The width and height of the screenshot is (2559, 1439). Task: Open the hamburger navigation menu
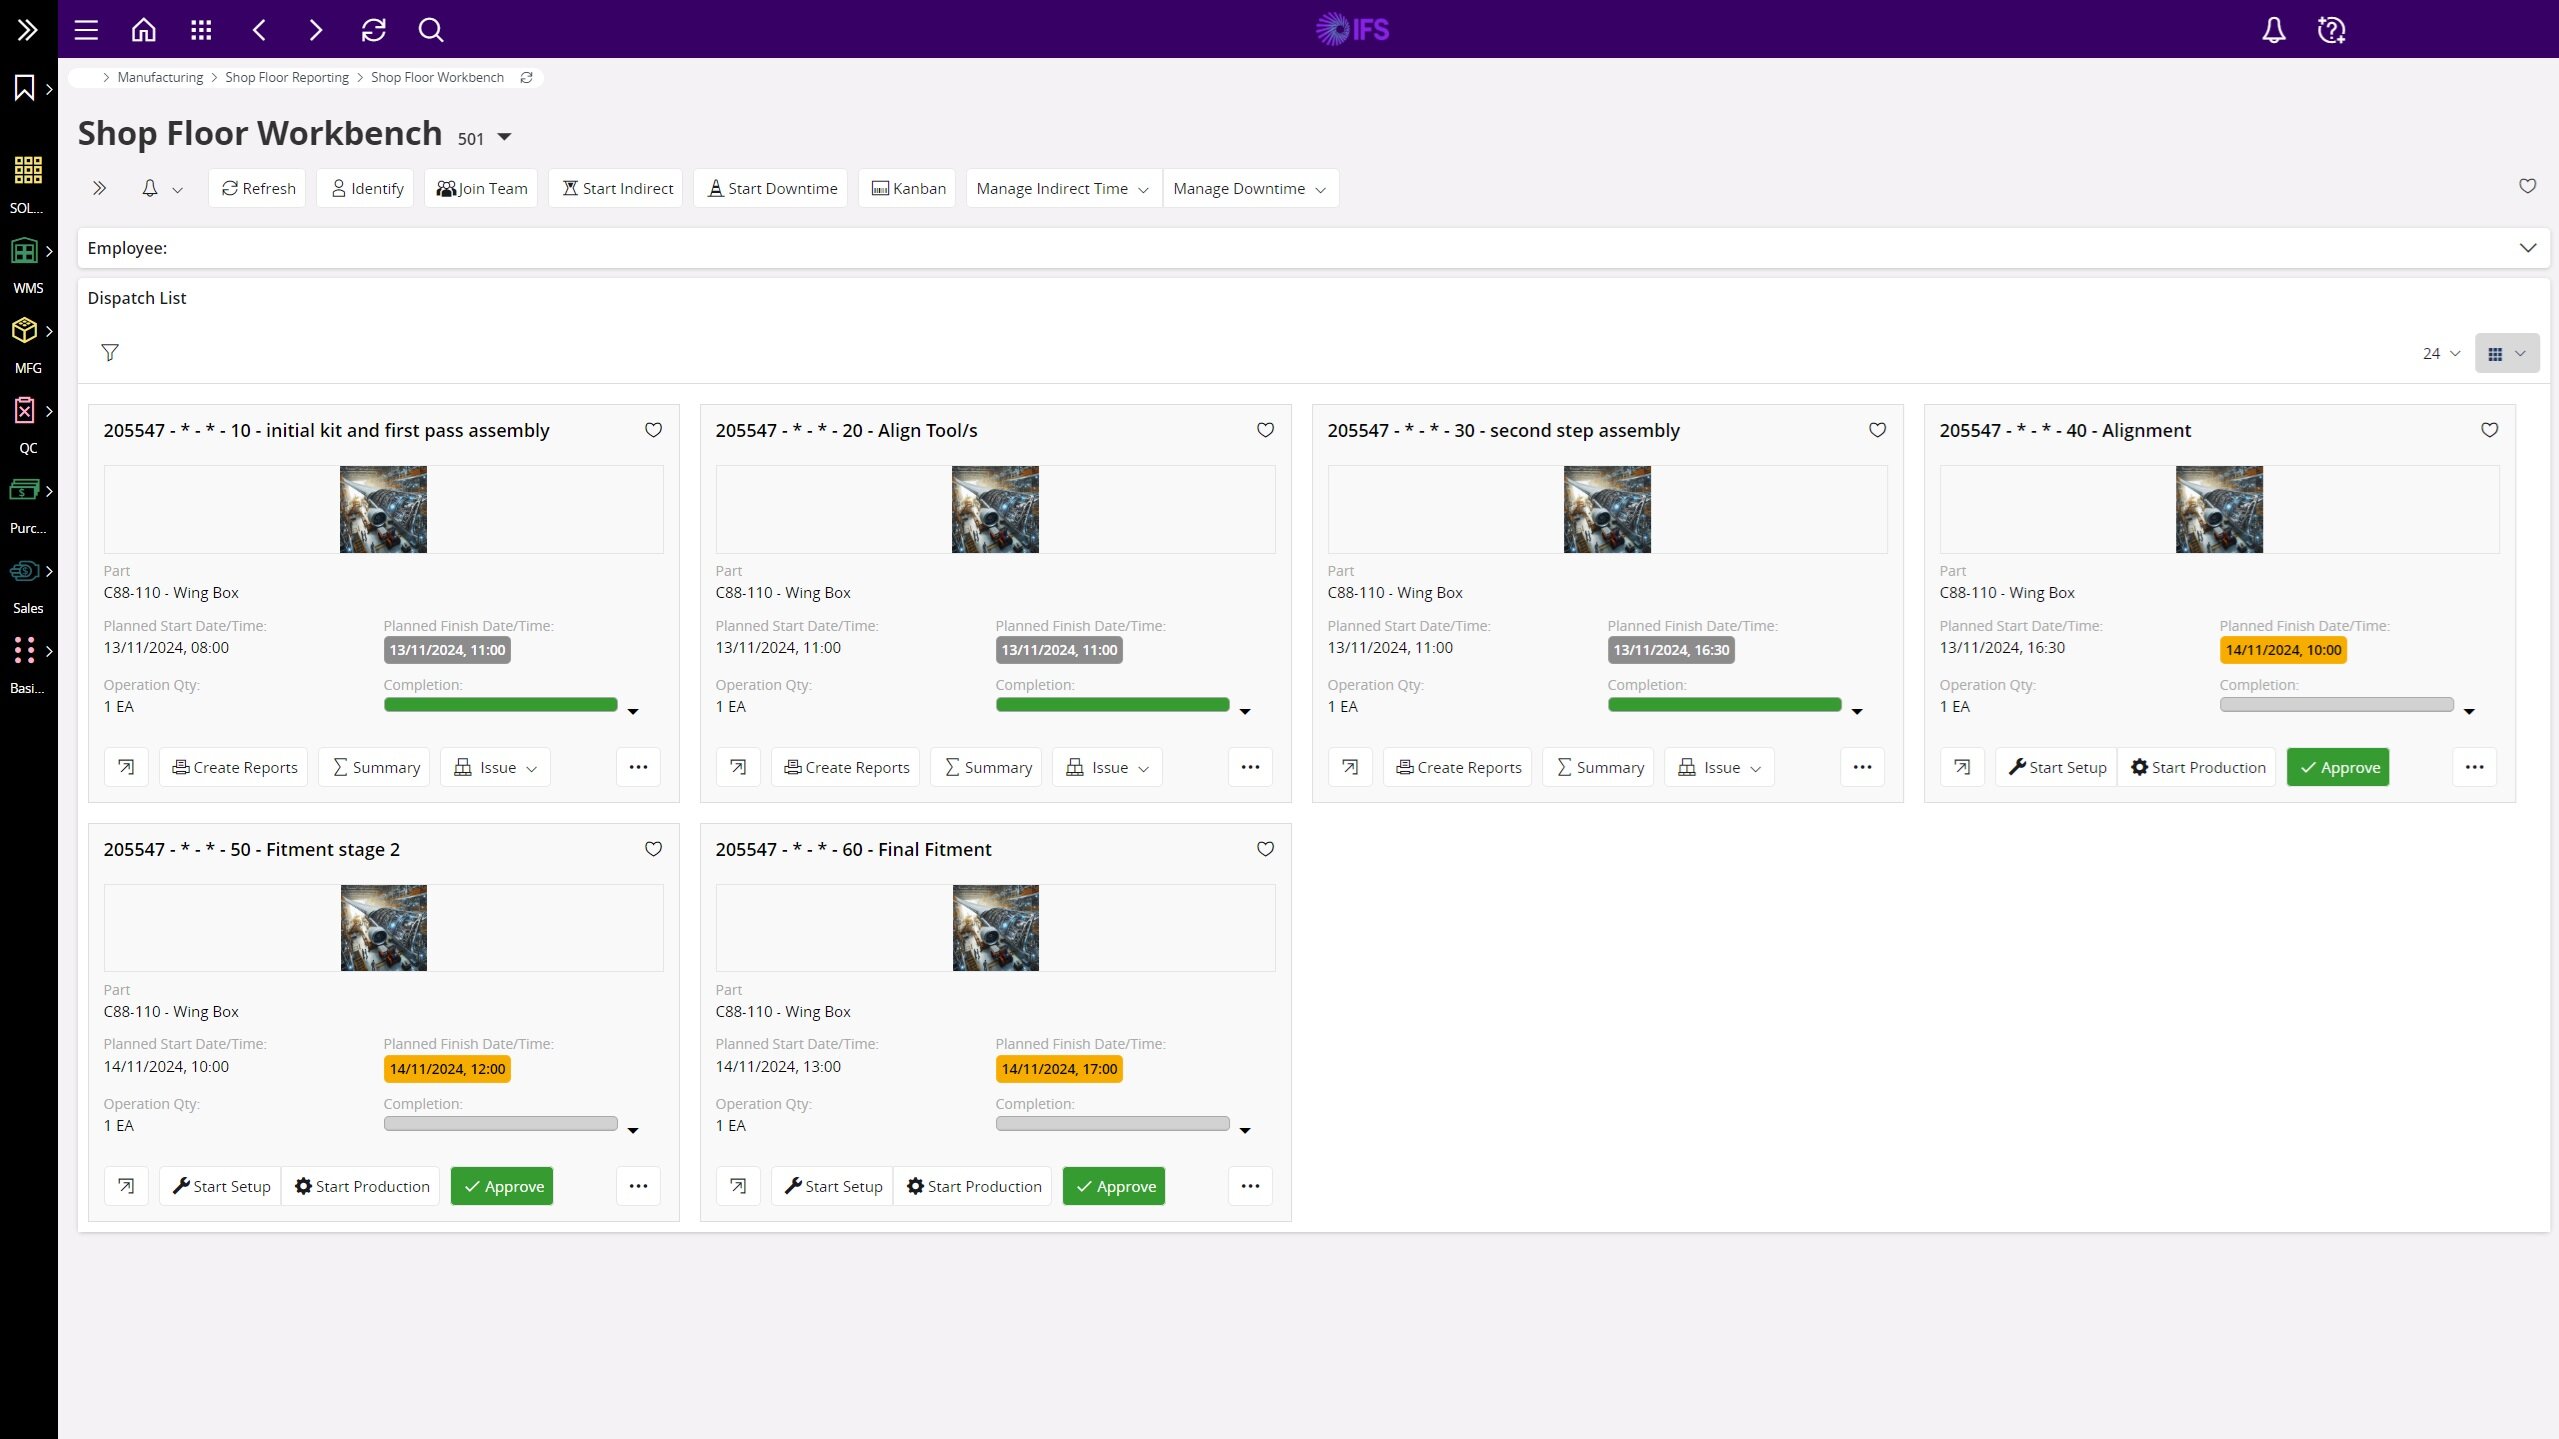(86, 30)
